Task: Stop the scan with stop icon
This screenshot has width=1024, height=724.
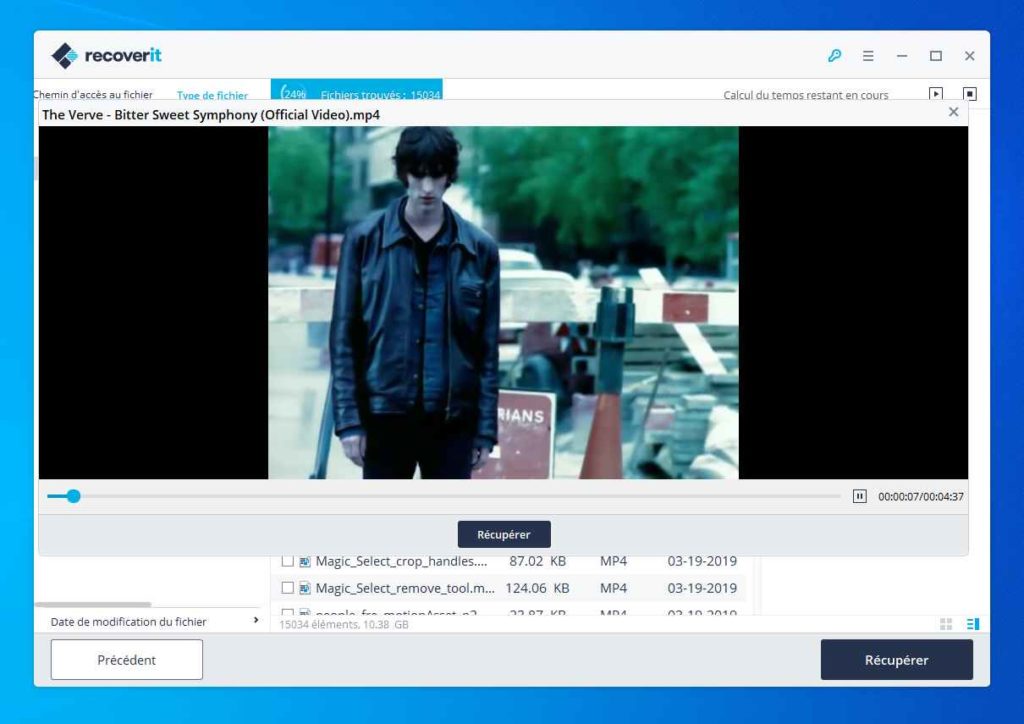Action: click(x=970, y=94)
